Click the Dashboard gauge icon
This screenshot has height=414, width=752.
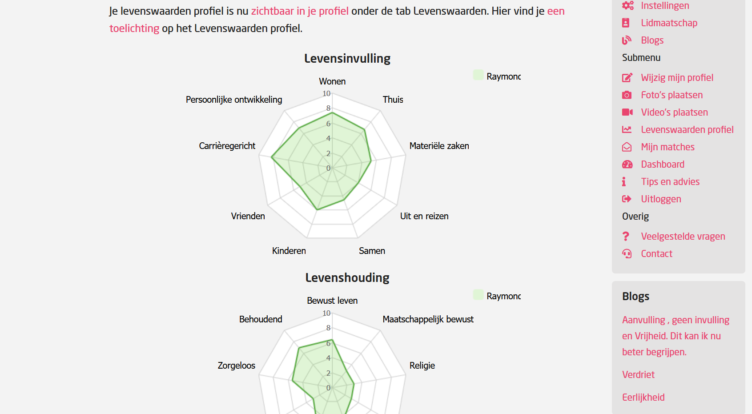point(627,164)
